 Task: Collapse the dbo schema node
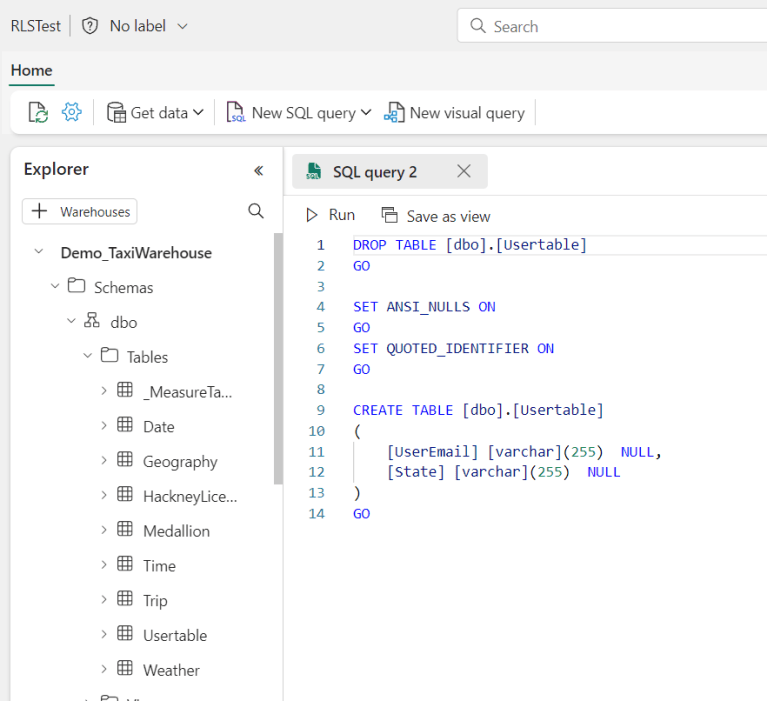[71, 321]
